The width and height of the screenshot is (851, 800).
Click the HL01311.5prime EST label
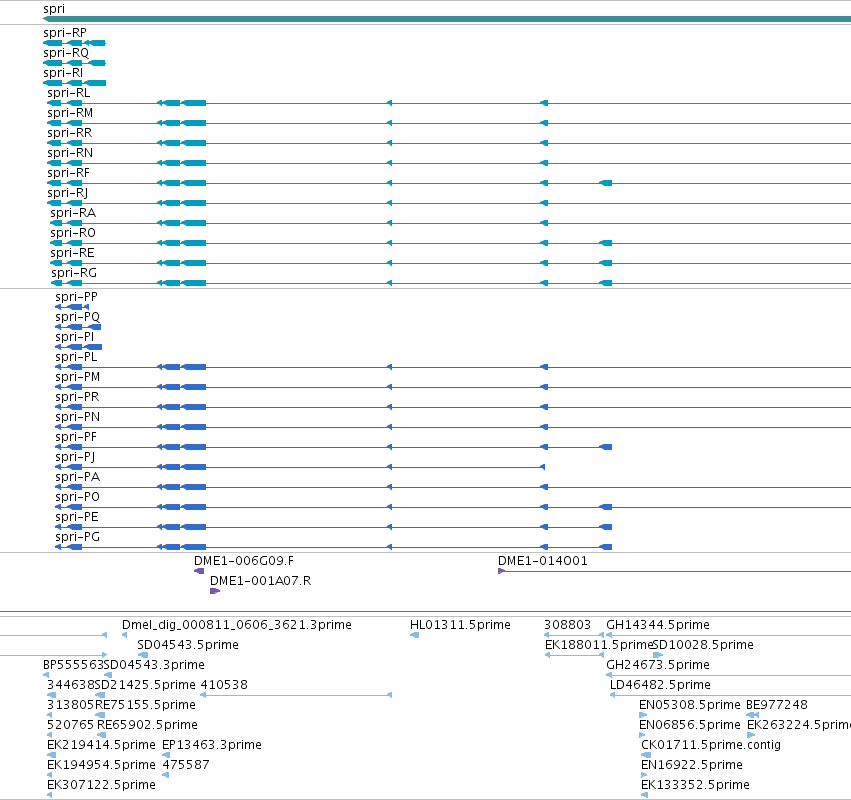(x=460, y=625)
